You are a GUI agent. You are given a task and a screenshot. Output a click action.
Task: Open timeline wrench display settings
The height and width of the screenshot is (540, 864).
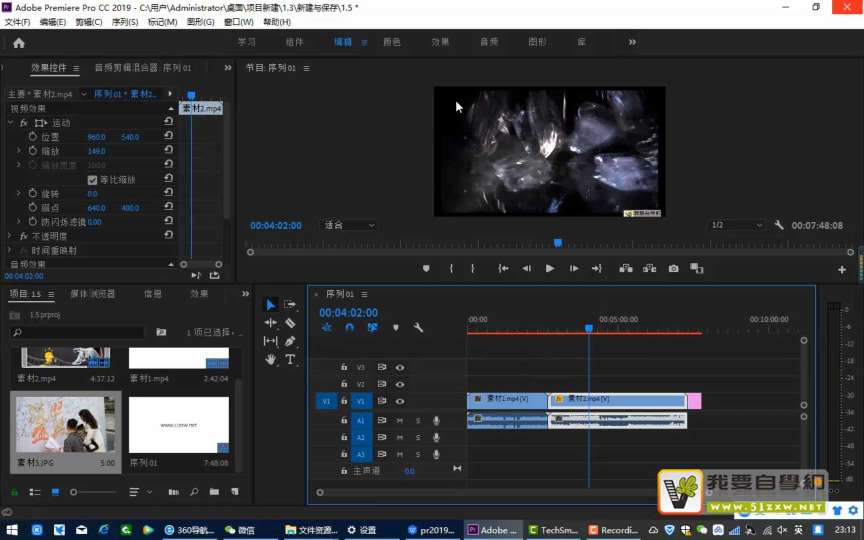418,327
